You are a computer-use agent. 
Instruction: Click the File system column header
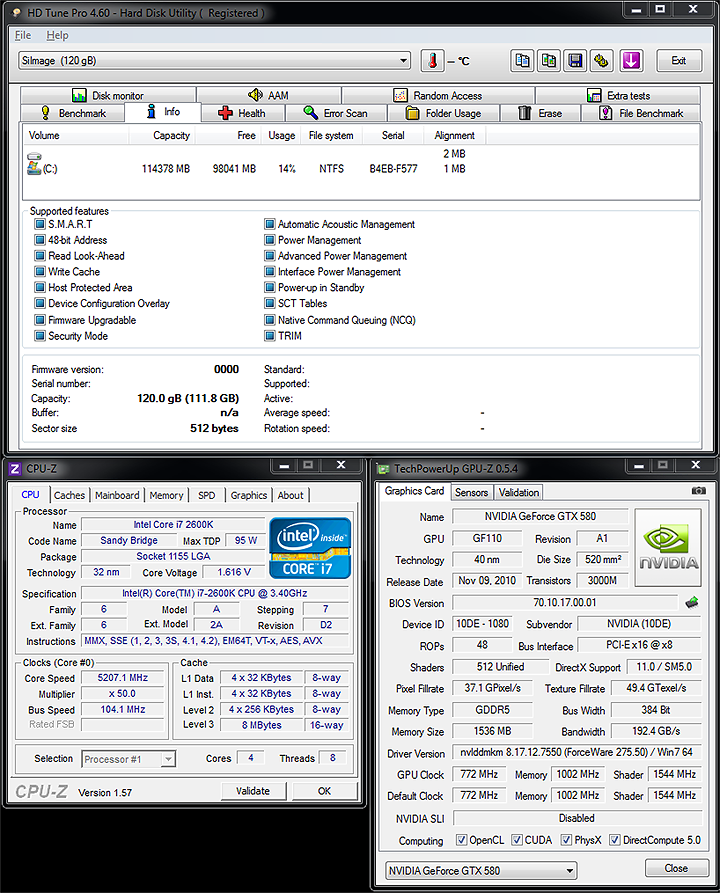point(331,136)
